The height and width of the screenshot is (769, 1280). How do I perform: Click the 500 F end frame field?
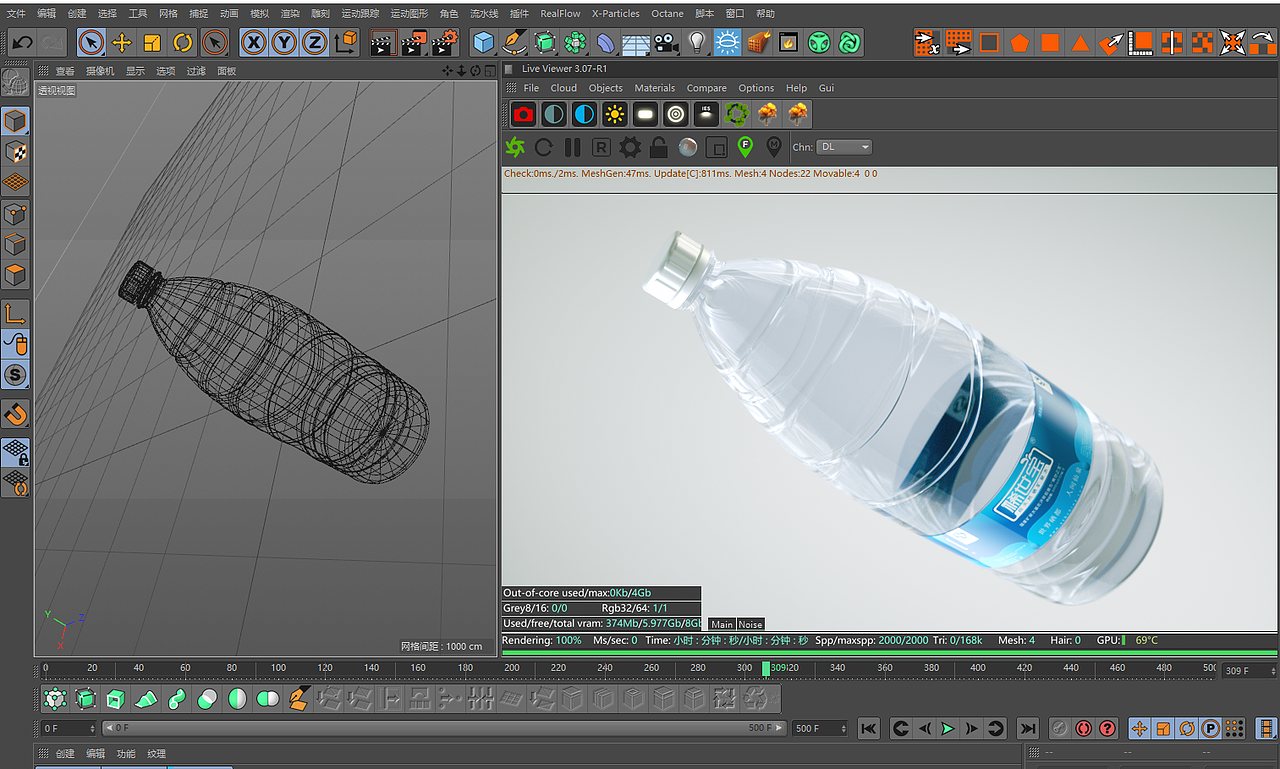(820, 728)
